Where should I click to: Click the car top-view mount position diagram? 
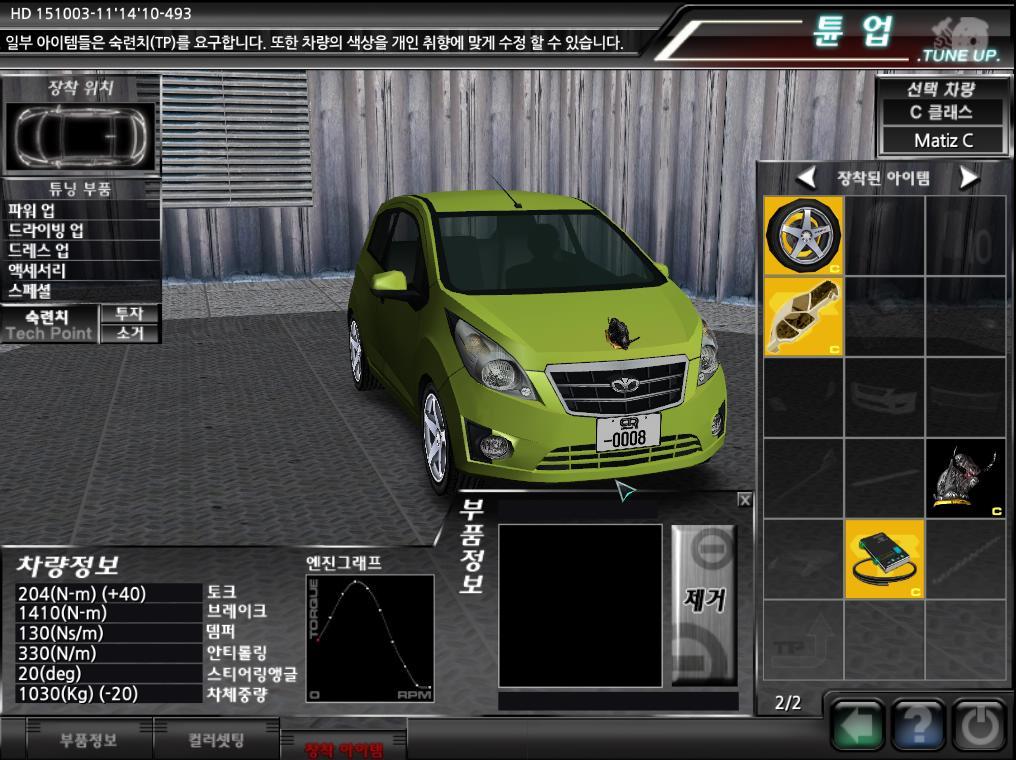[x=80, y=137]
